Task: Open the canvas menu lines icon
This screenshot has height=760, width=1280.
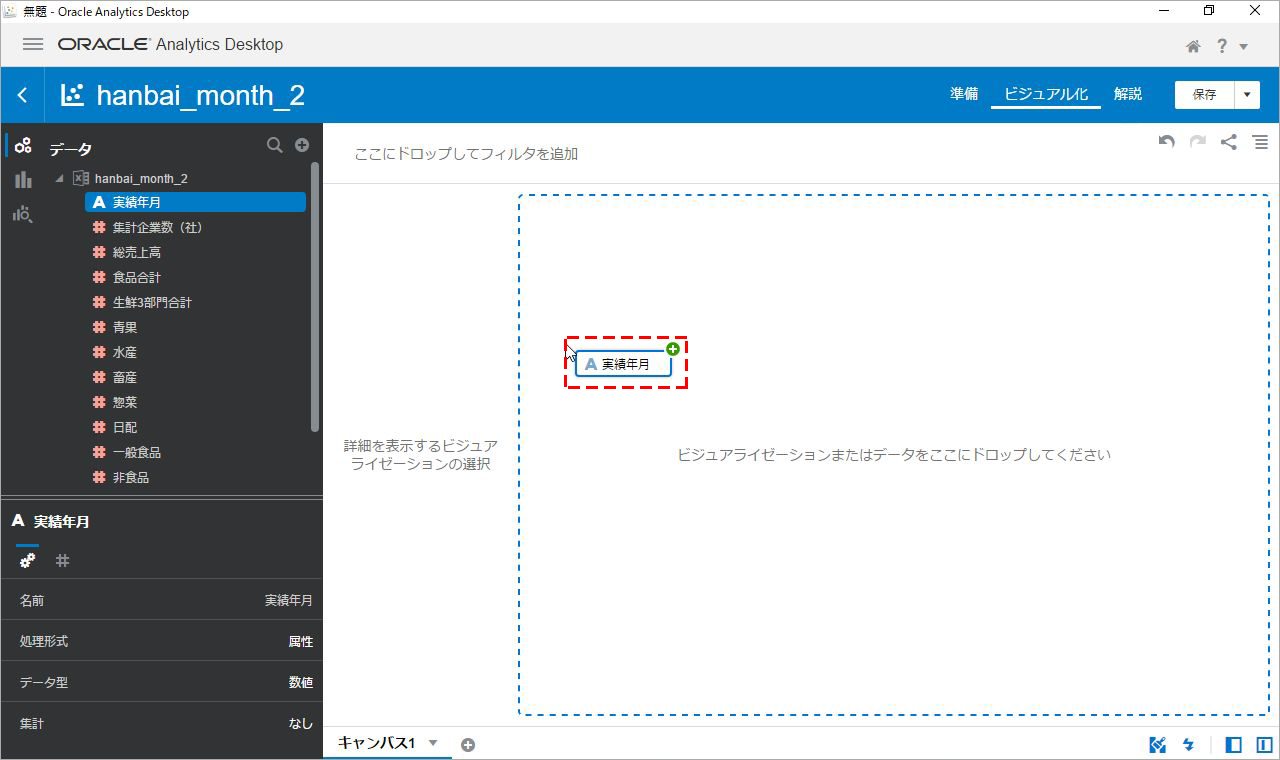Action: coord(1260,142)
